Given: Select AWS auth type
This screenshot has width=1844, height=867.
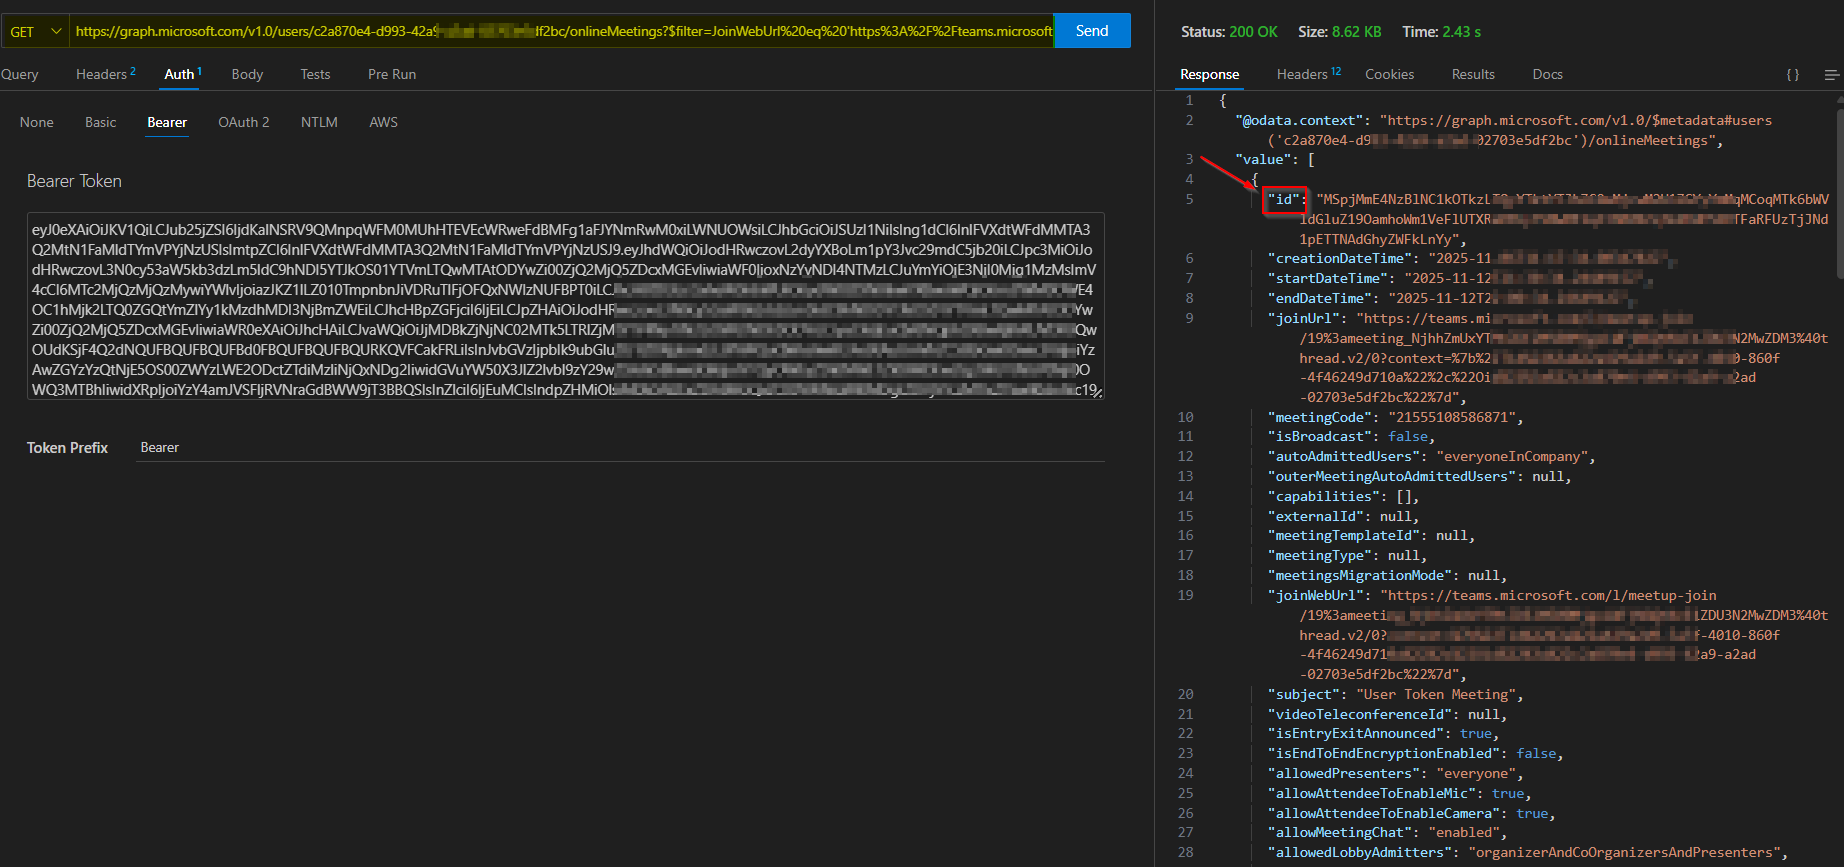Looking at the screenshot, I should tap(383, 122).
